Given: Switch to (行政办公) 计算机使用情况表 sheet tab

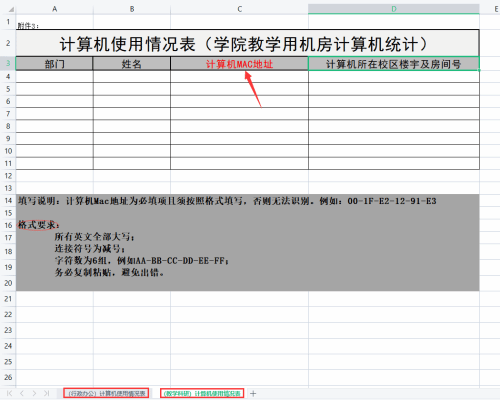Looking at the screenshot, I should (x=106, y=393).
